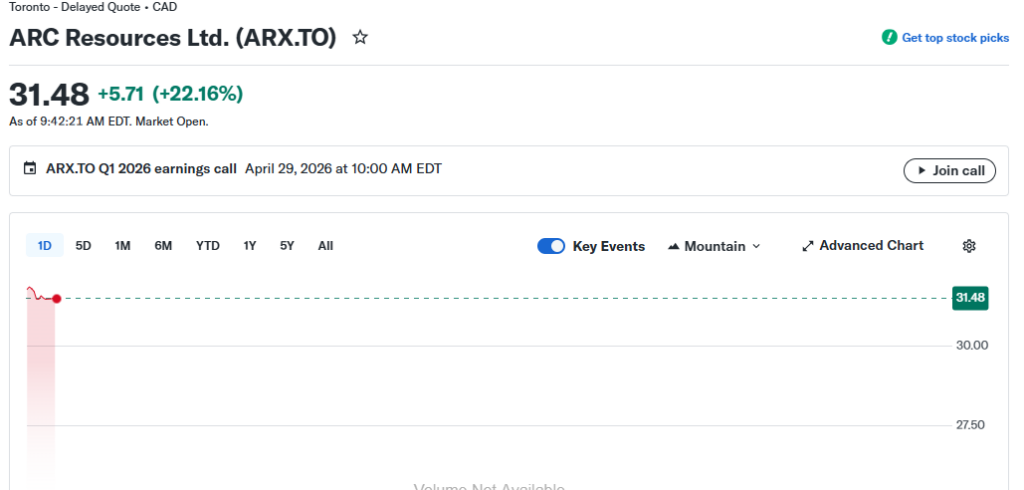This screenshot has height=490, width=1024.
Task: Toggle the Key Events switch
Action: 551,246
